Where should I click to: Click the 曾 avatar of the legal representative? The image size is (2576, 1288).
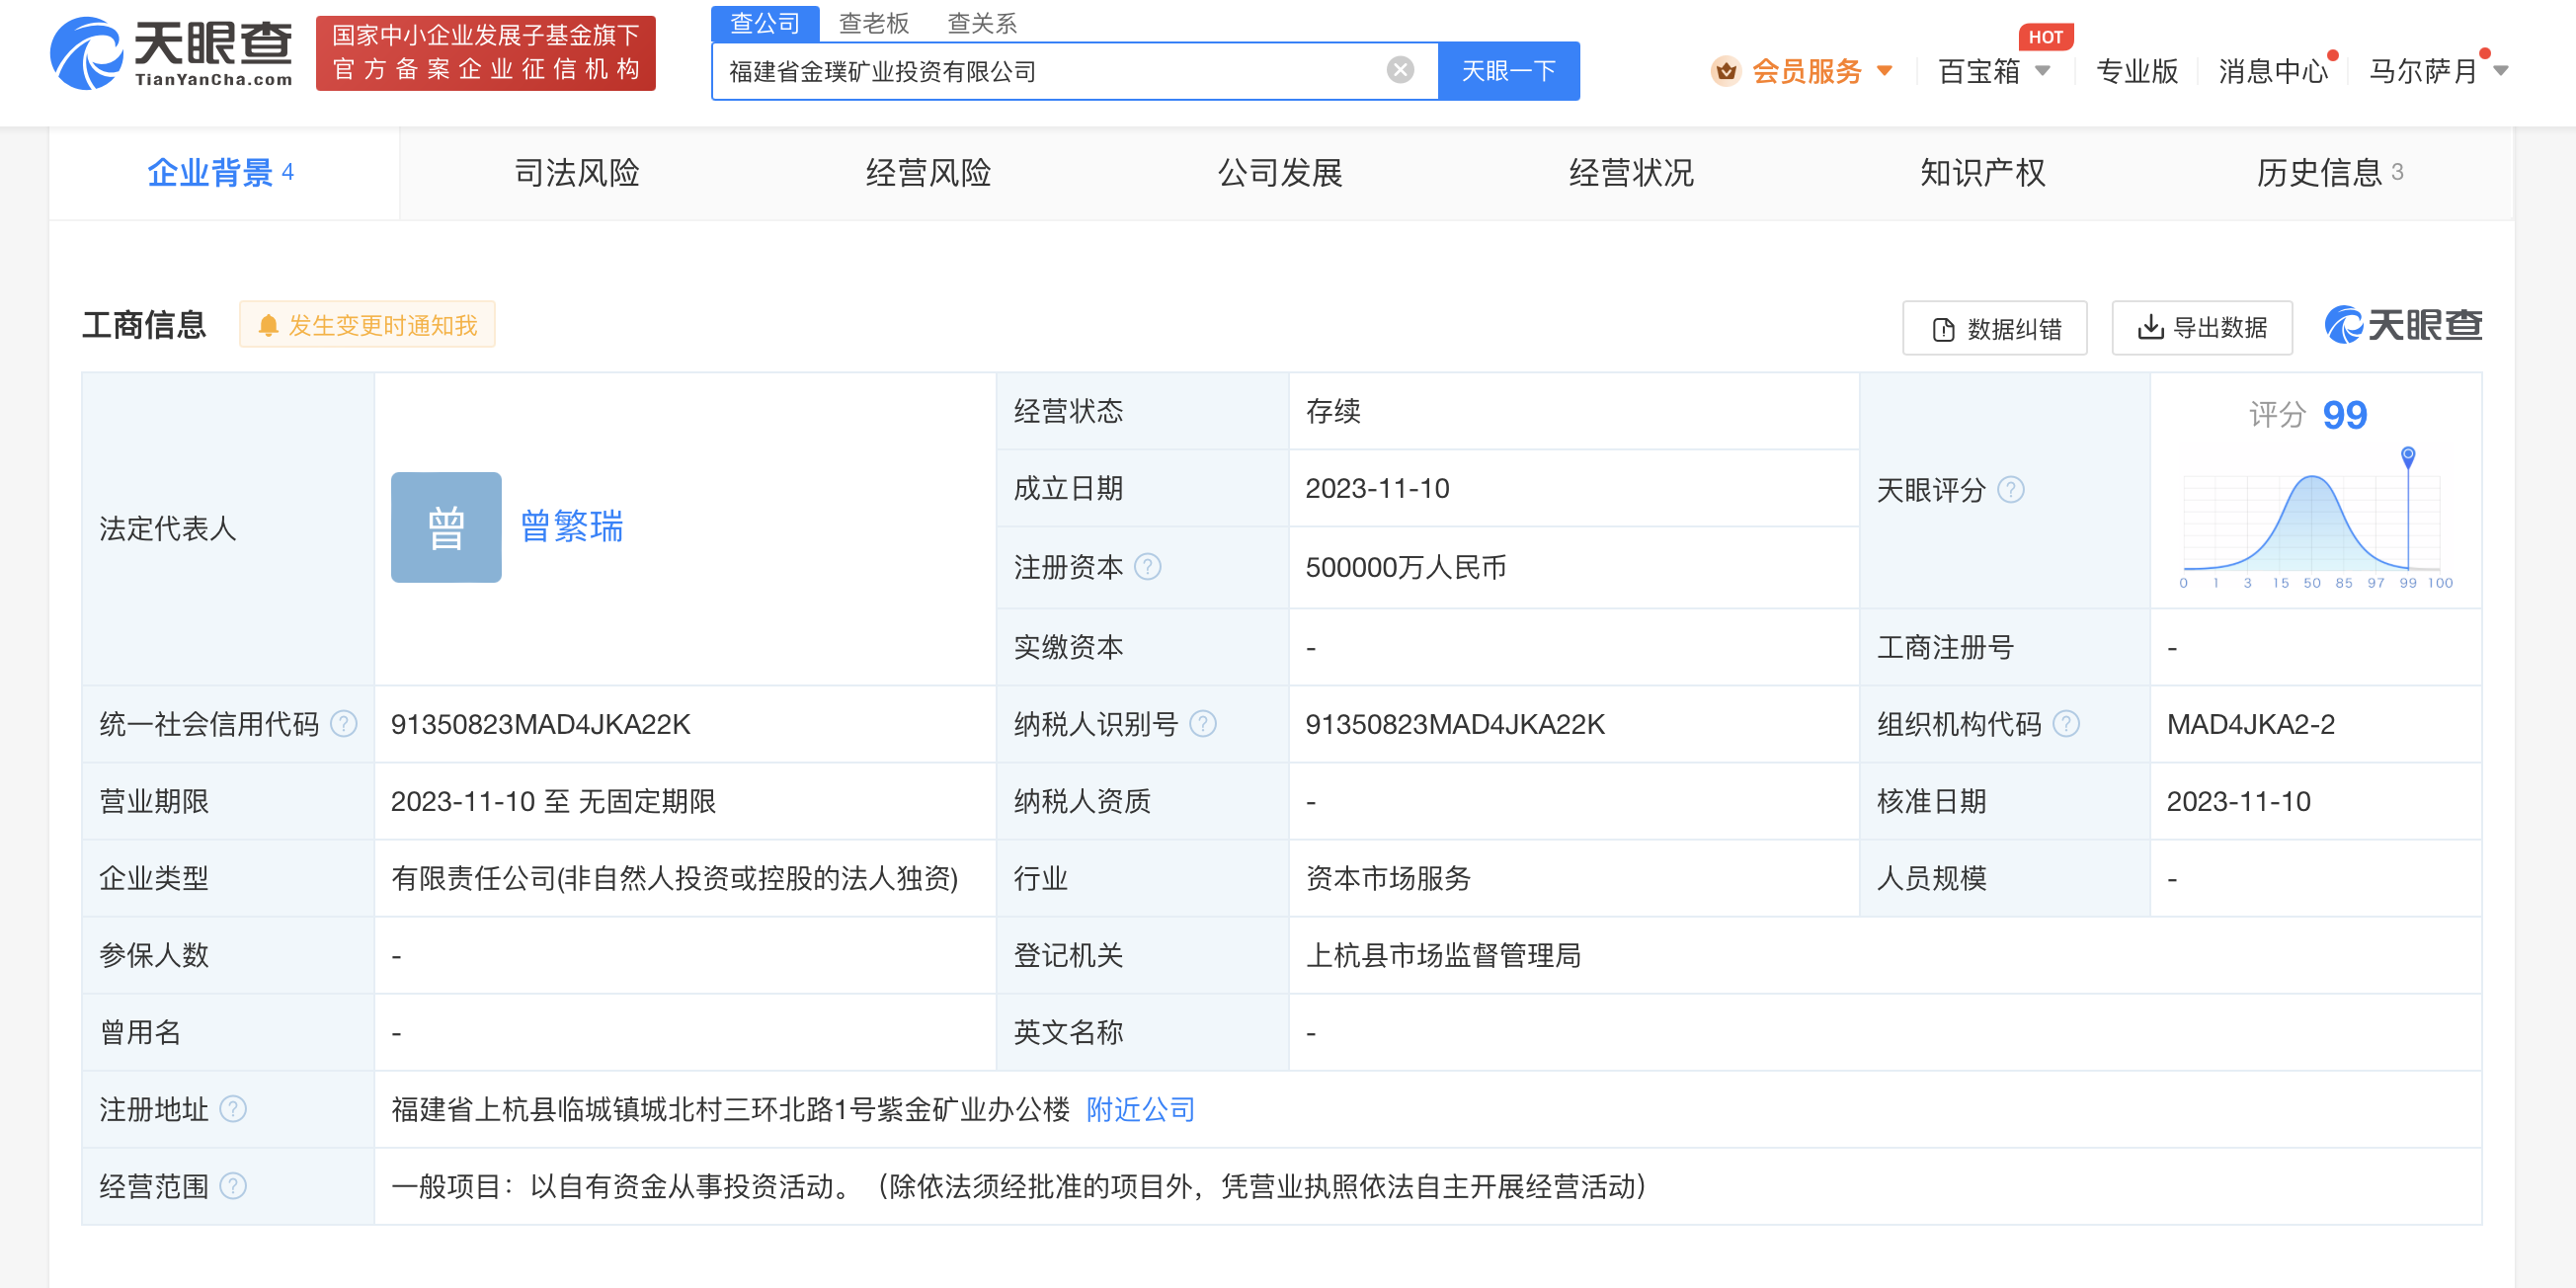coord(446,527)
